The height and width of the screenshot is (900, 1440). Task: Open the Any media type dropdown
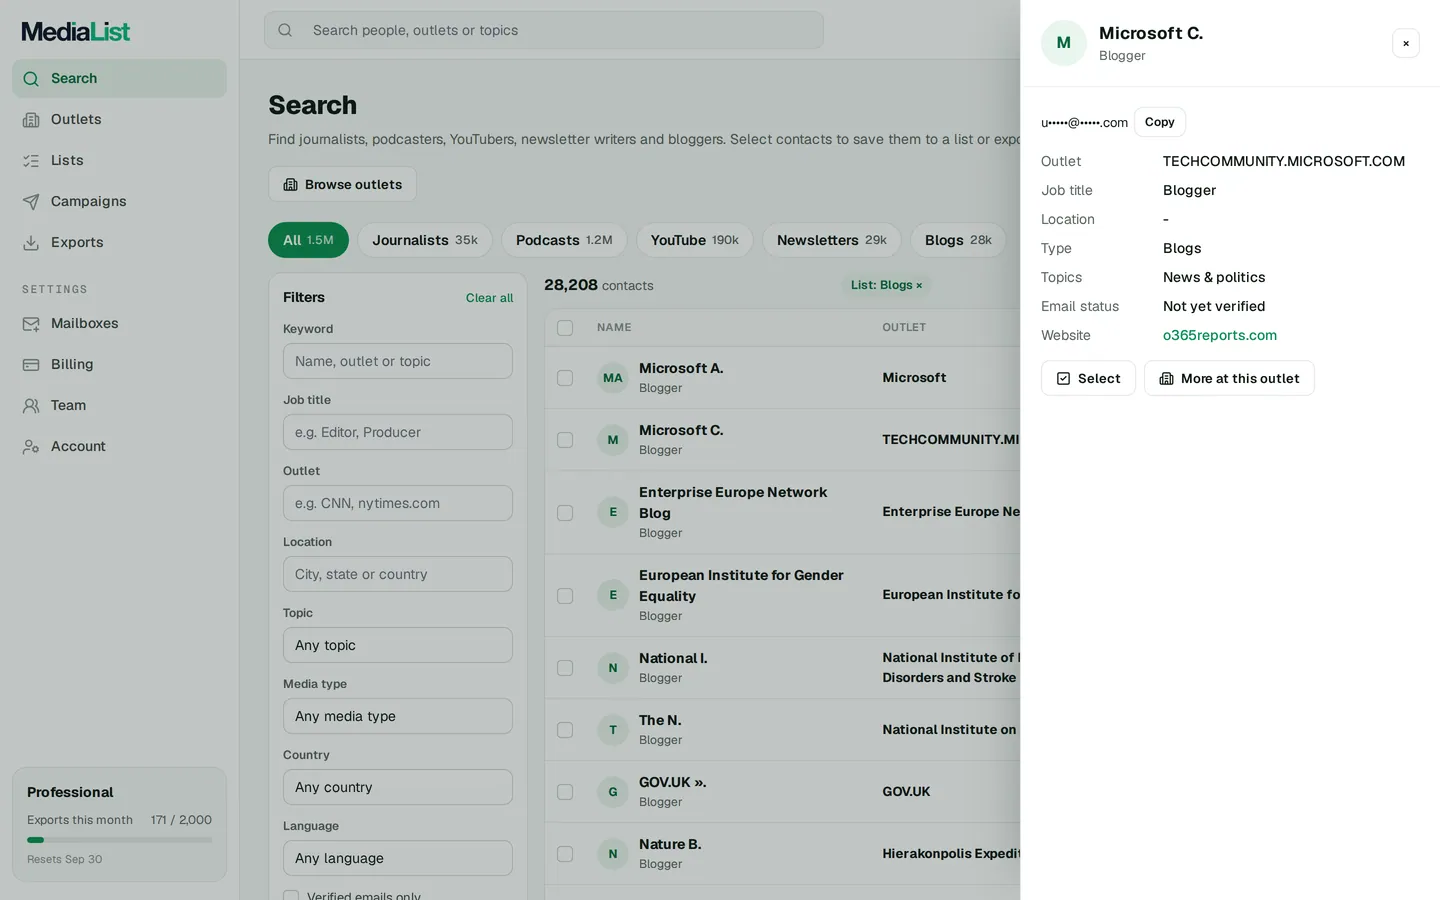397,716
